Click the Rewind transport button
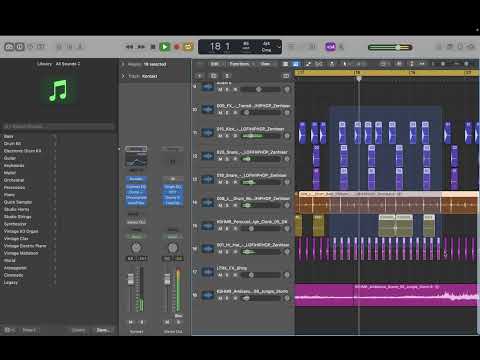The width and height of the screenshot is (480, 360). 129,47
